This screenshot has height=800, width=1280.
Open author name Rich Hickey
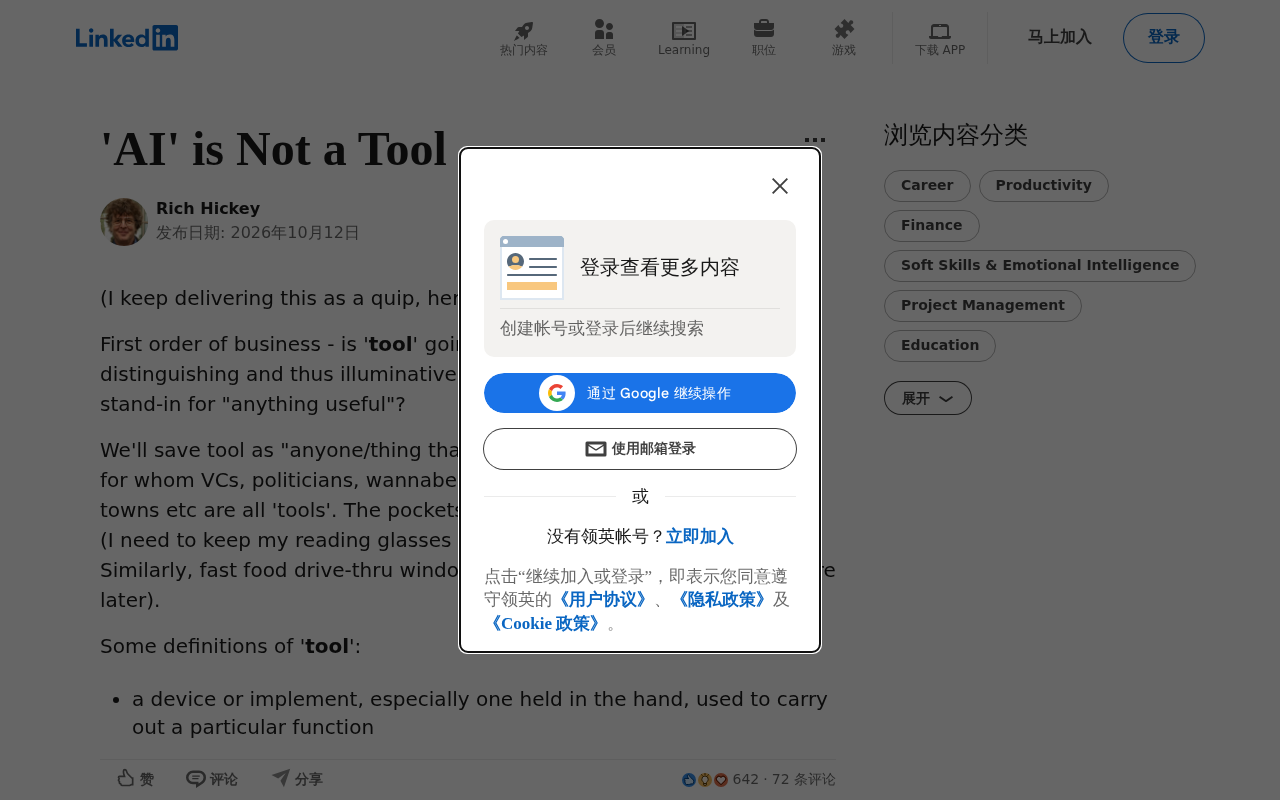coord(208,209)
